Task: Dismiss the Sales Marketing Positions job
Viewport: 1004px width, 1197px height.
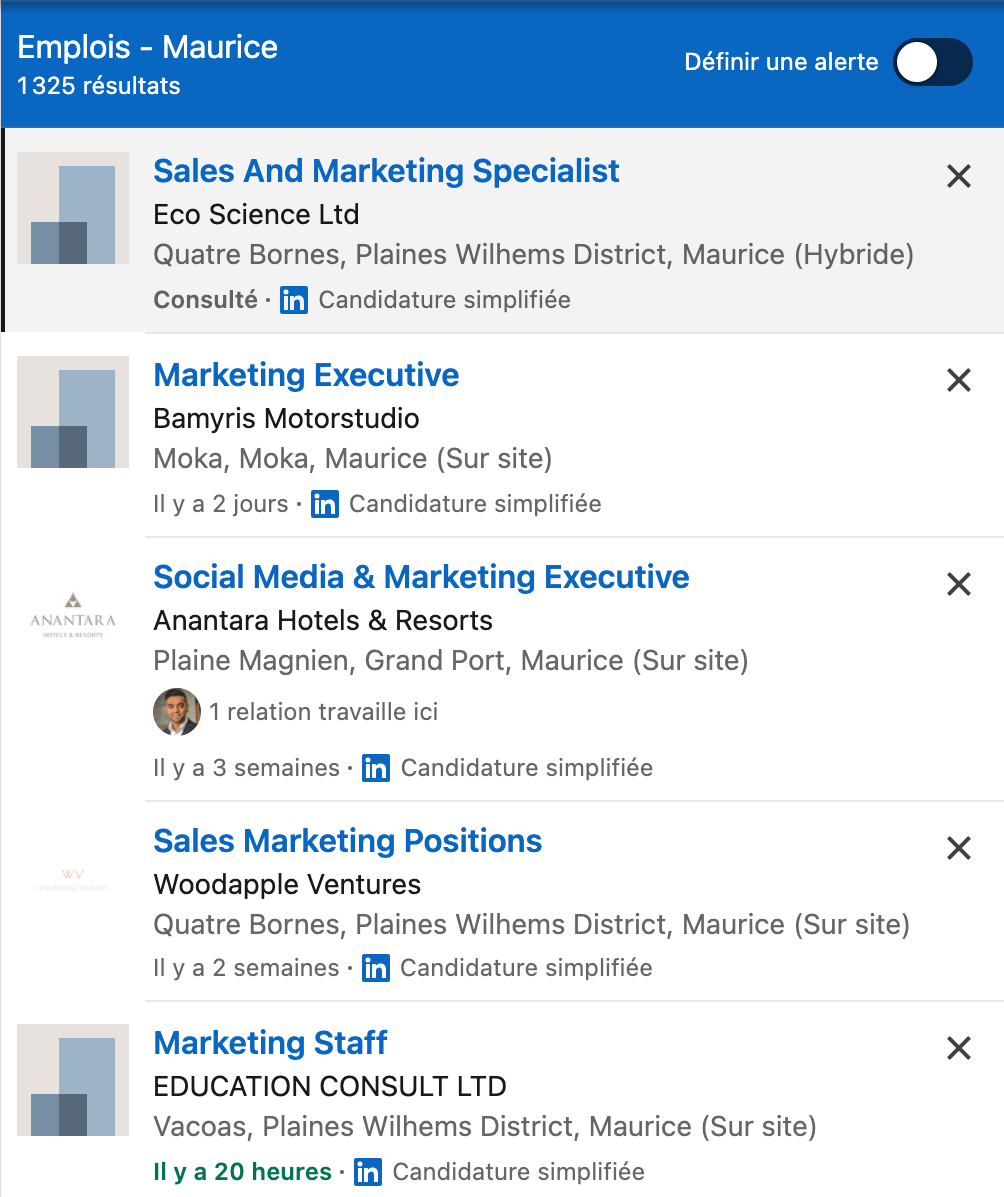Action: pos(958,848)
